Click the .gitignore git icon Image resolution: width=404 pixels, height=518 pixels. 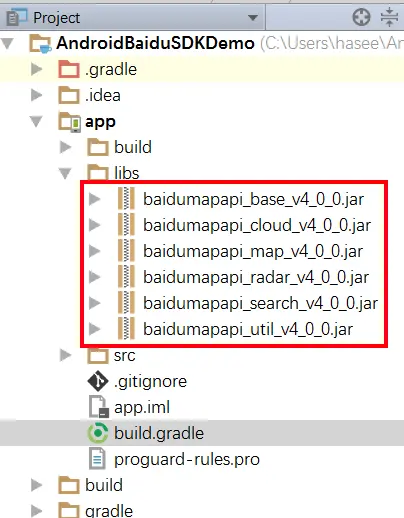click(x=98, y=381)
